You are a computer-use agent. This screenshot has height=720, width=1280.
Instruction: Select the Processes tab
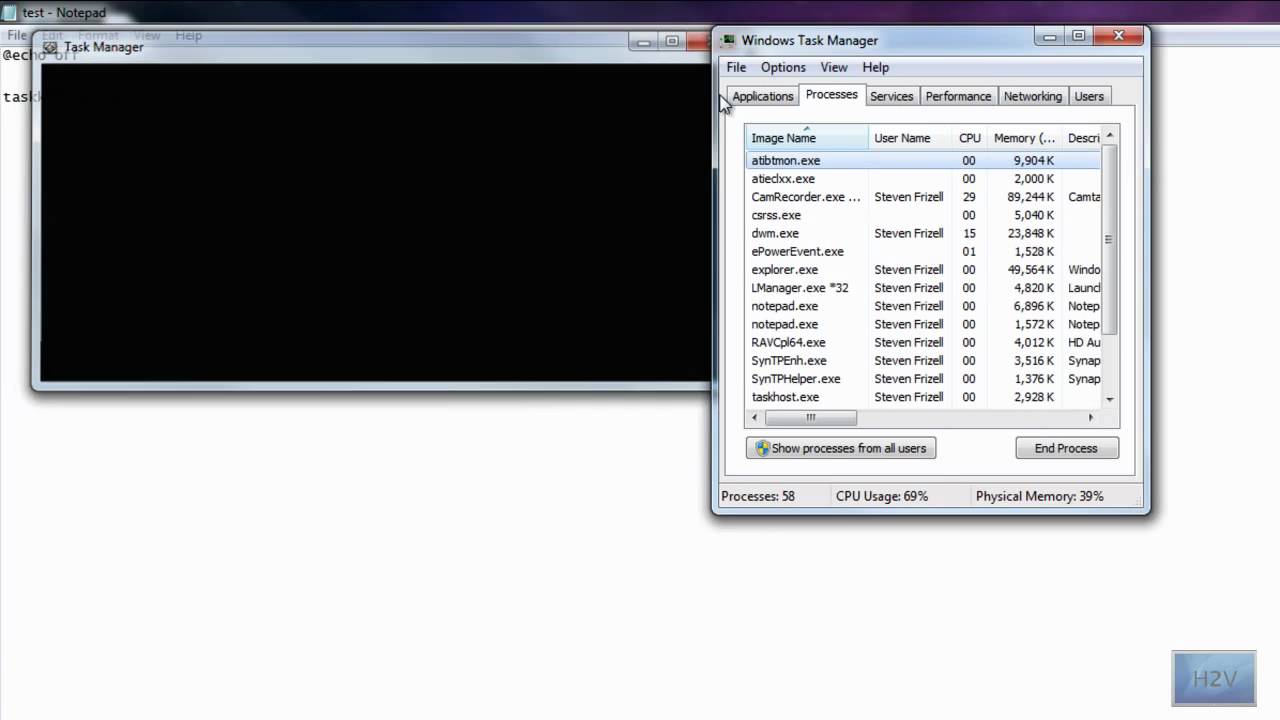click(832, 94)
